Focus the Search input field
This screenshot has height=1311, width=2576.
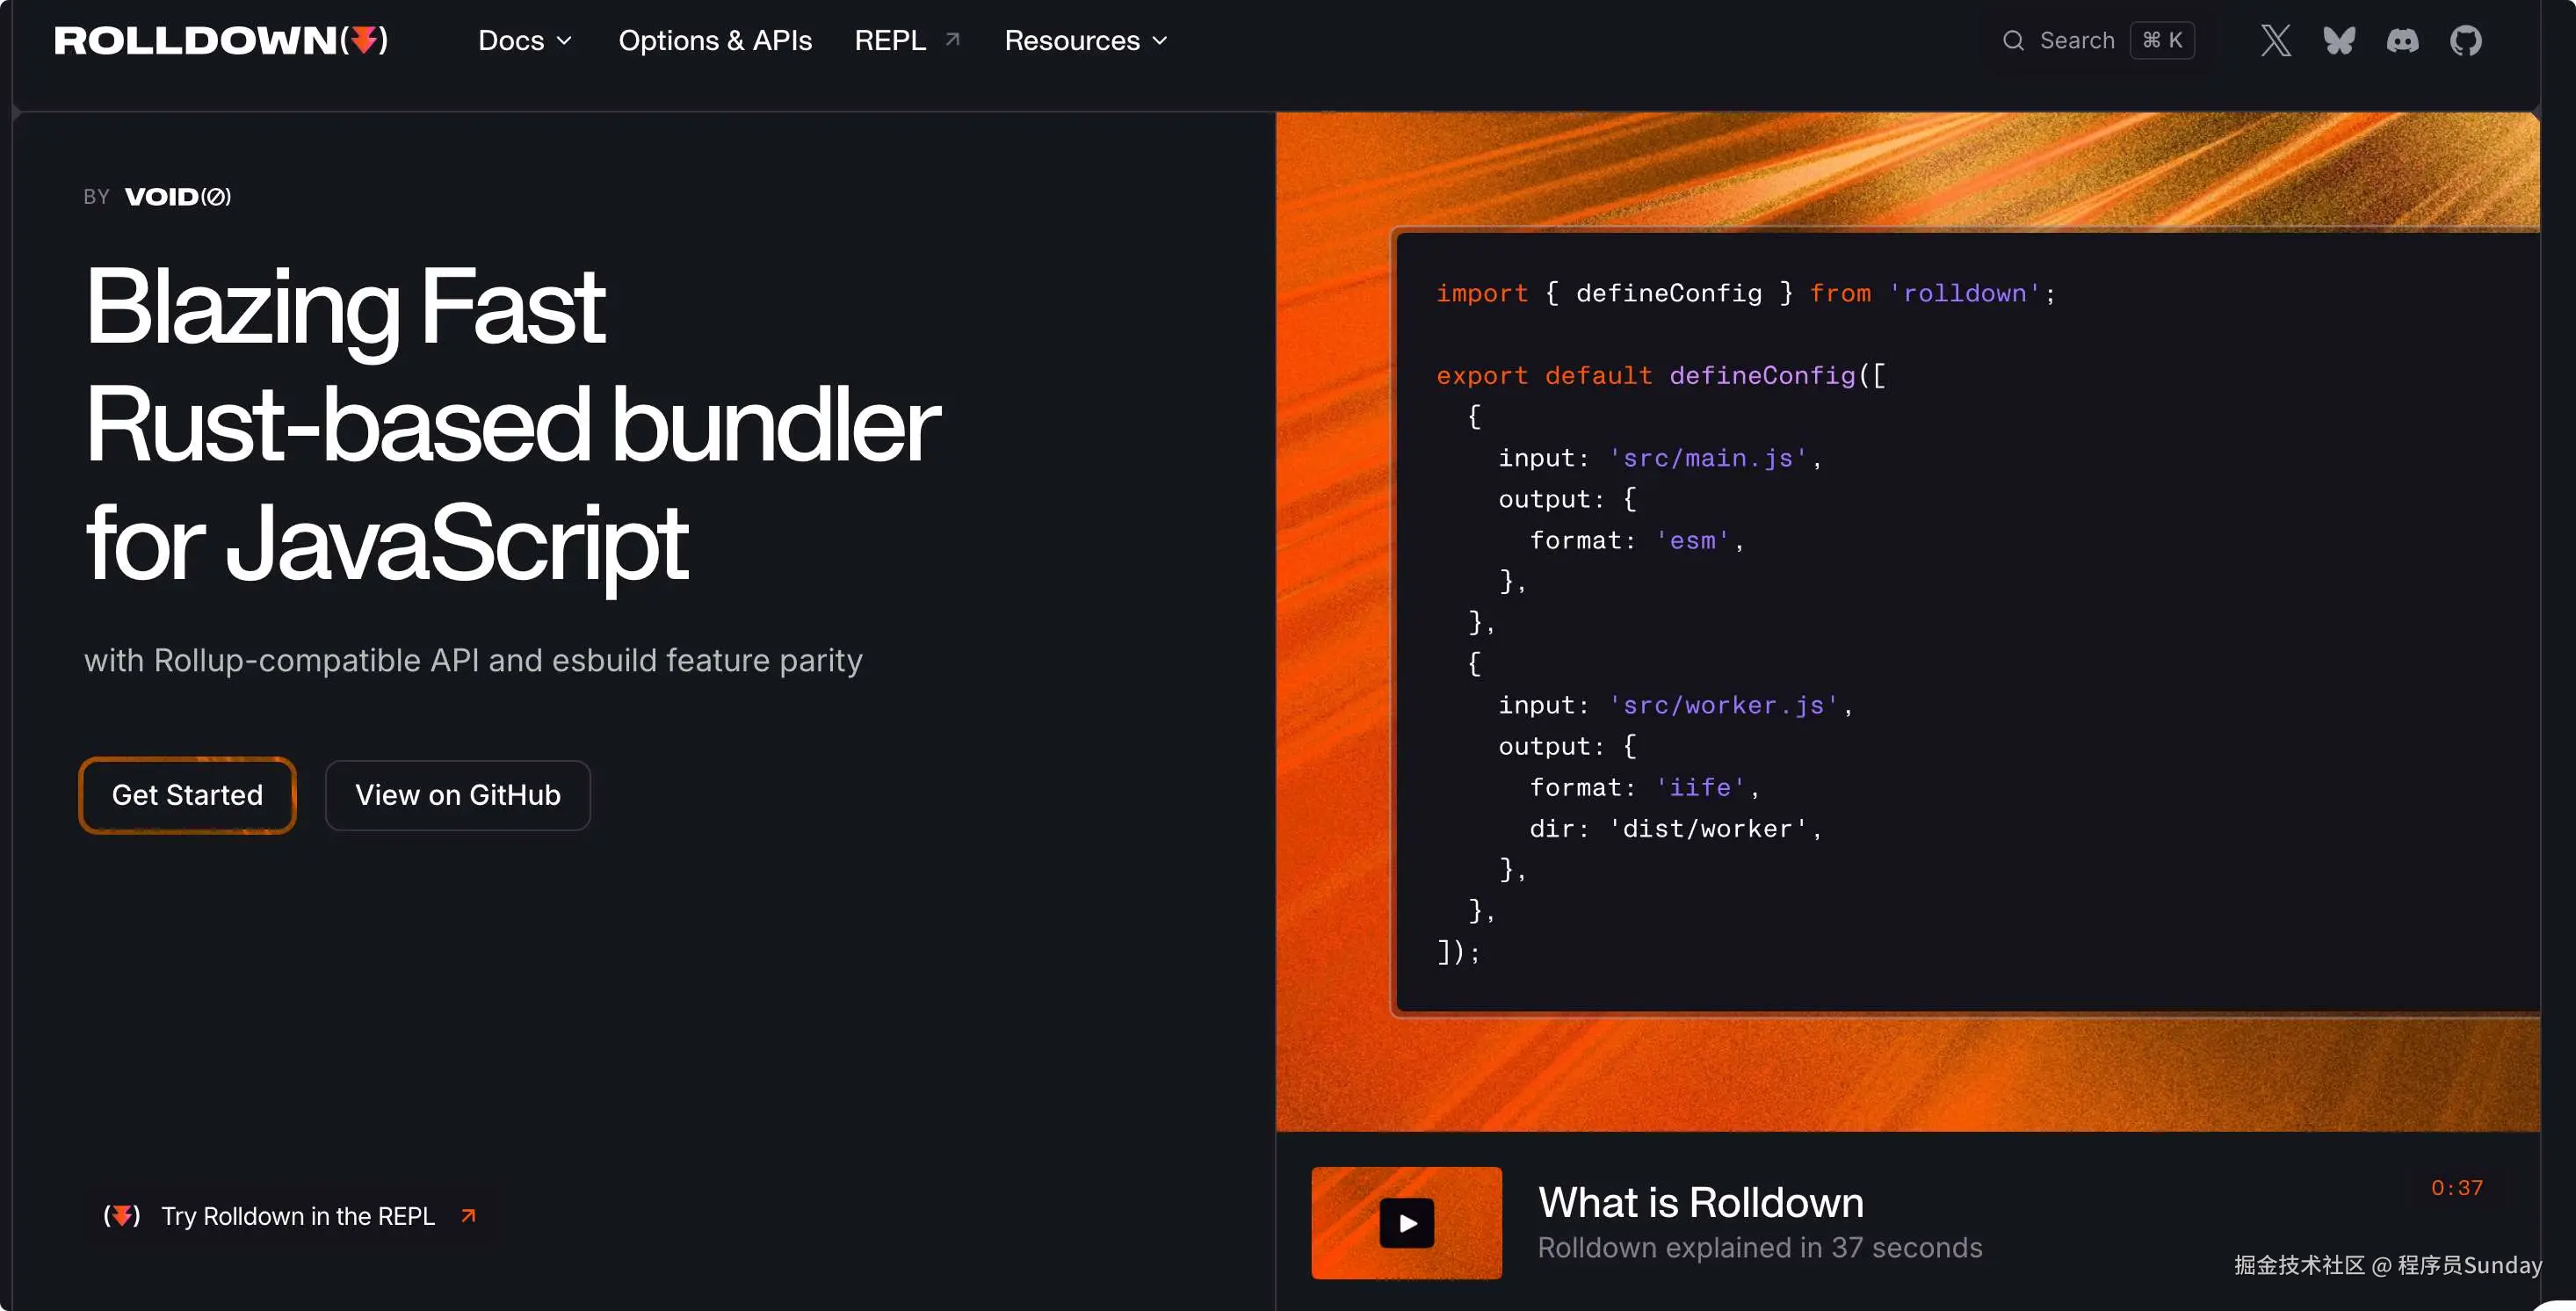2077,41
